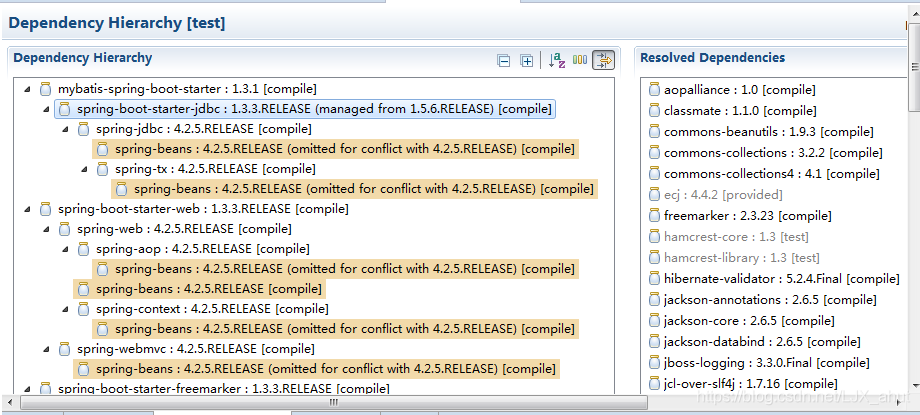Select jackson-annotations : 2.6.5 entry
The height and width of the screenshot is (415, 920).
tap(763, 299)
